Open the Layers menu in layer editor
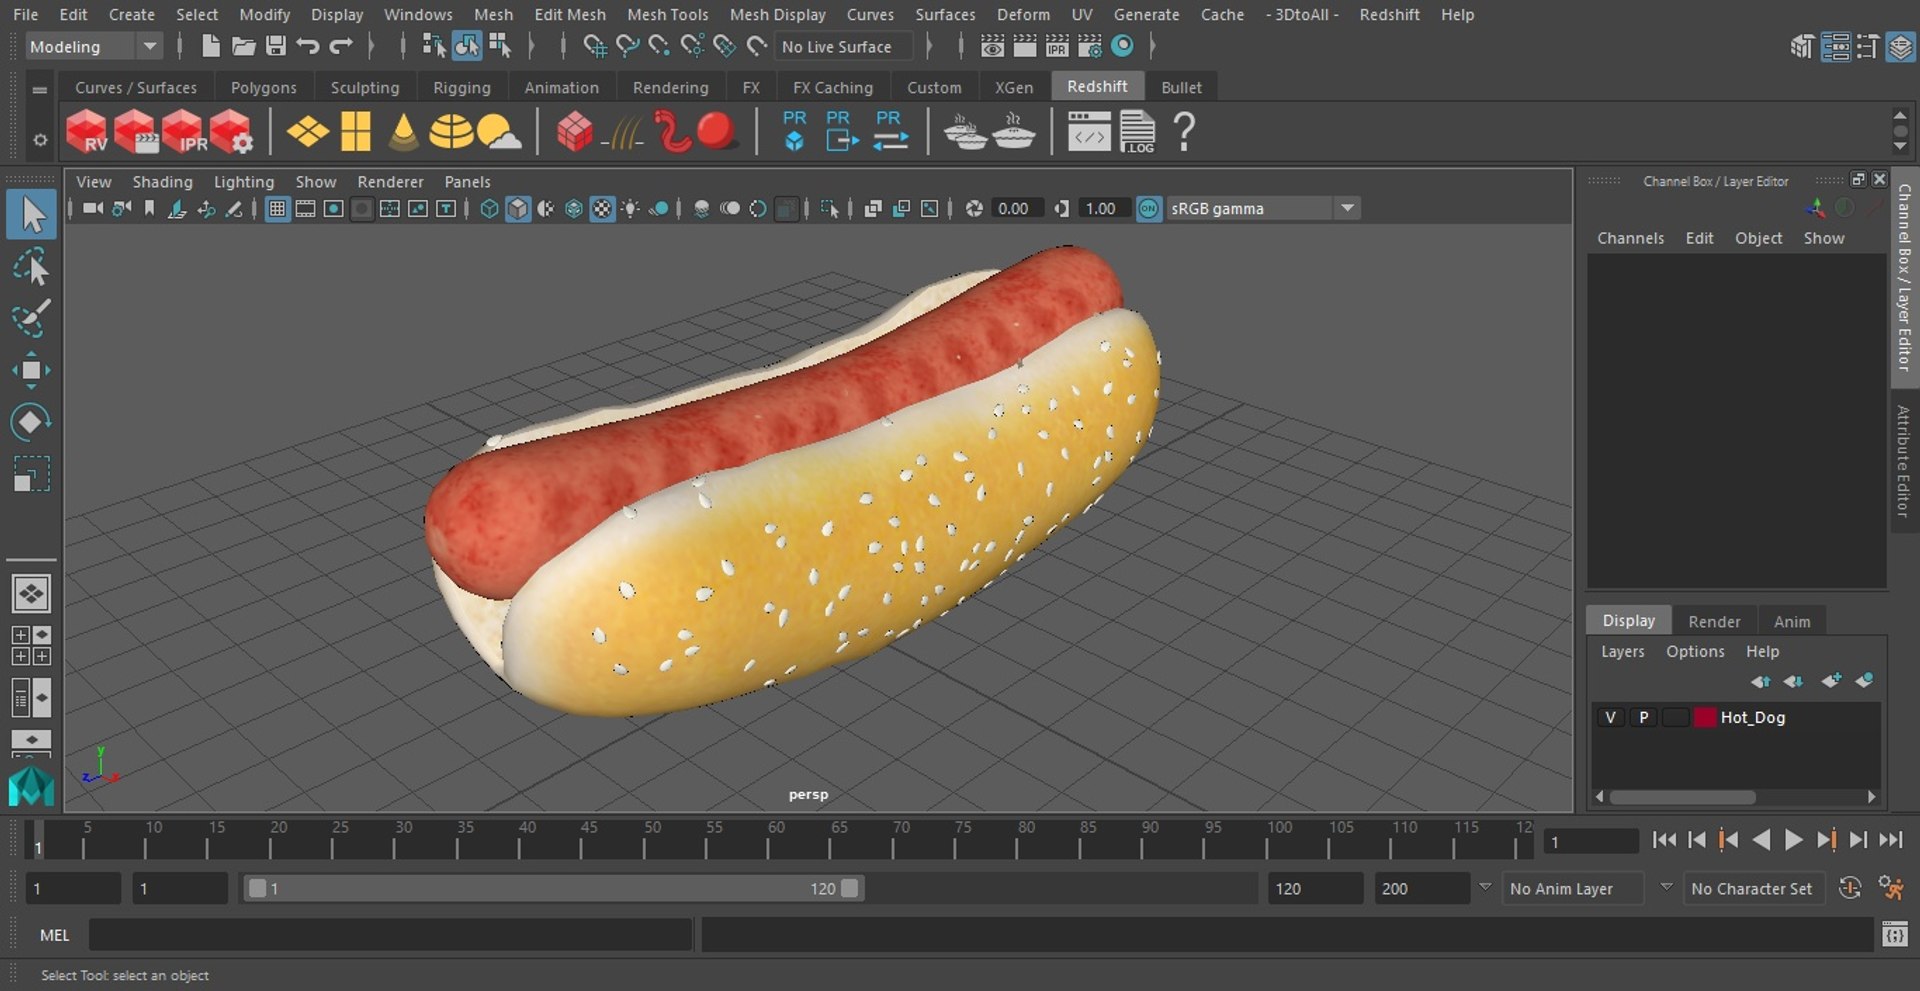The width and height of the screenshot is (1920, 991). coord(1622,651)
